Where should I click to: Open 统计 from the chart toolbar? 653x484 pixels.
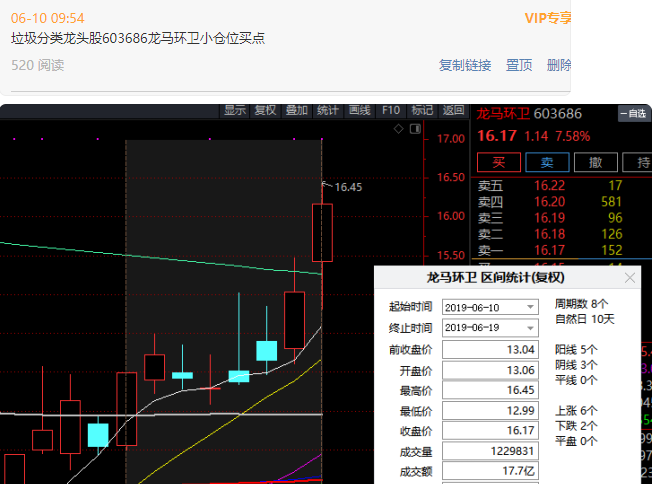328,110
